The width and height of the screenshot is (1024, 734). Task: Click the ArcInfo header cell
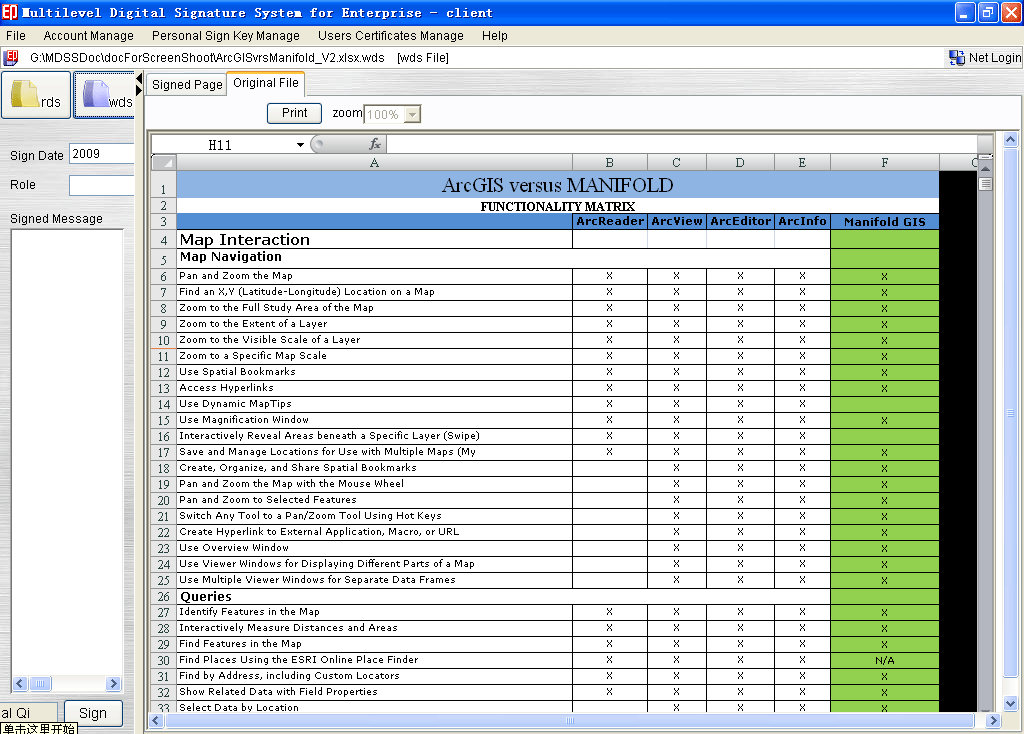point(802,221)
